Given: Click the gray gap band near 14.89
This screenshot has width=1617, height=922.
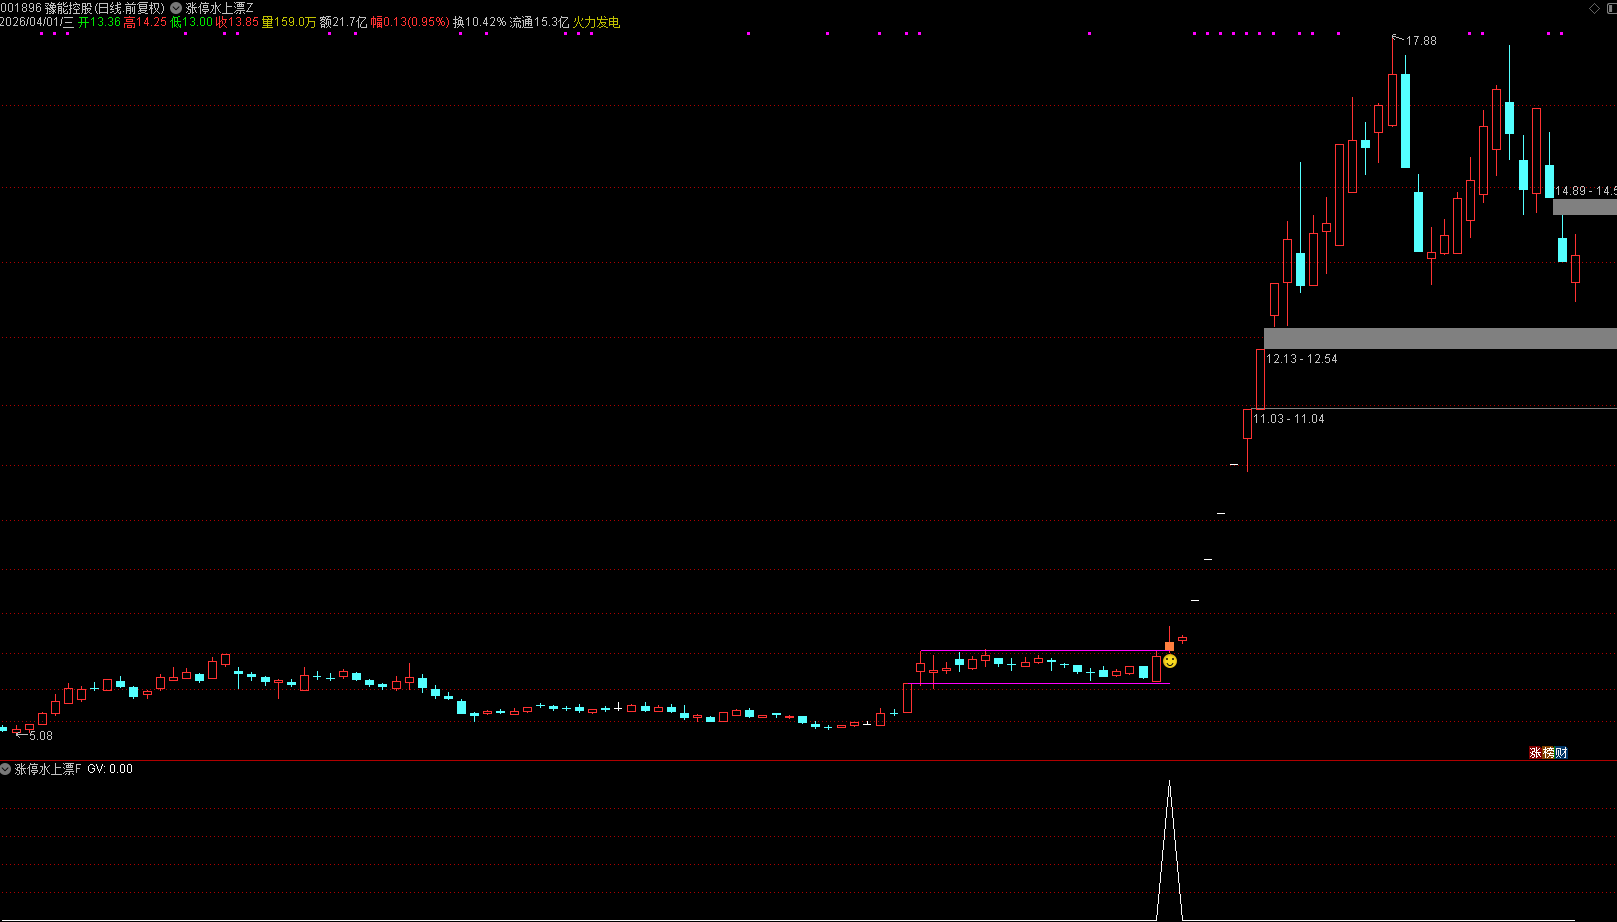Looking at the screenshot, I should tap(1585, 207).
